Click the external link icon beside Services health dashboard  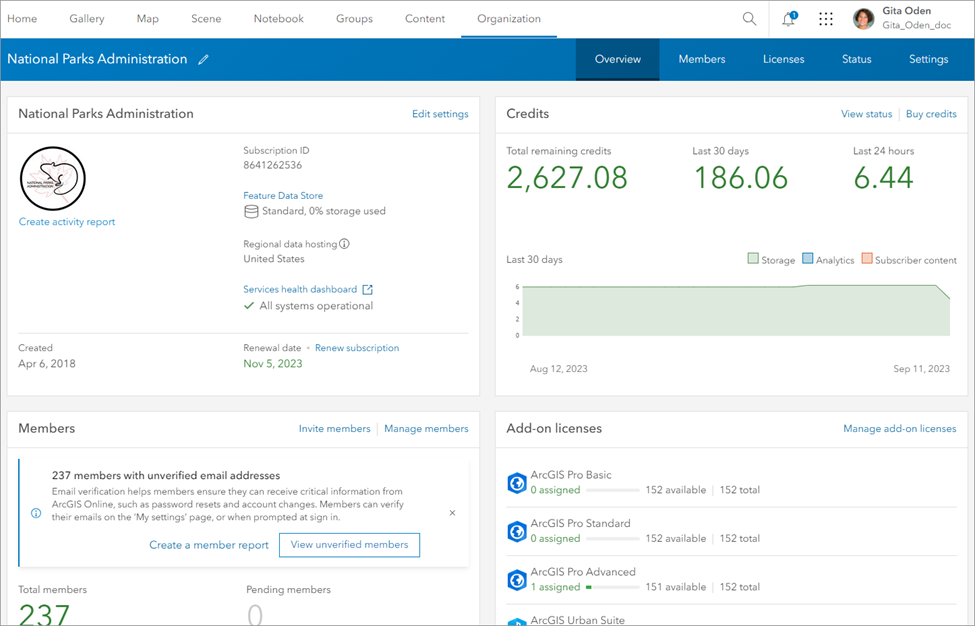click(x=367, y=290)
